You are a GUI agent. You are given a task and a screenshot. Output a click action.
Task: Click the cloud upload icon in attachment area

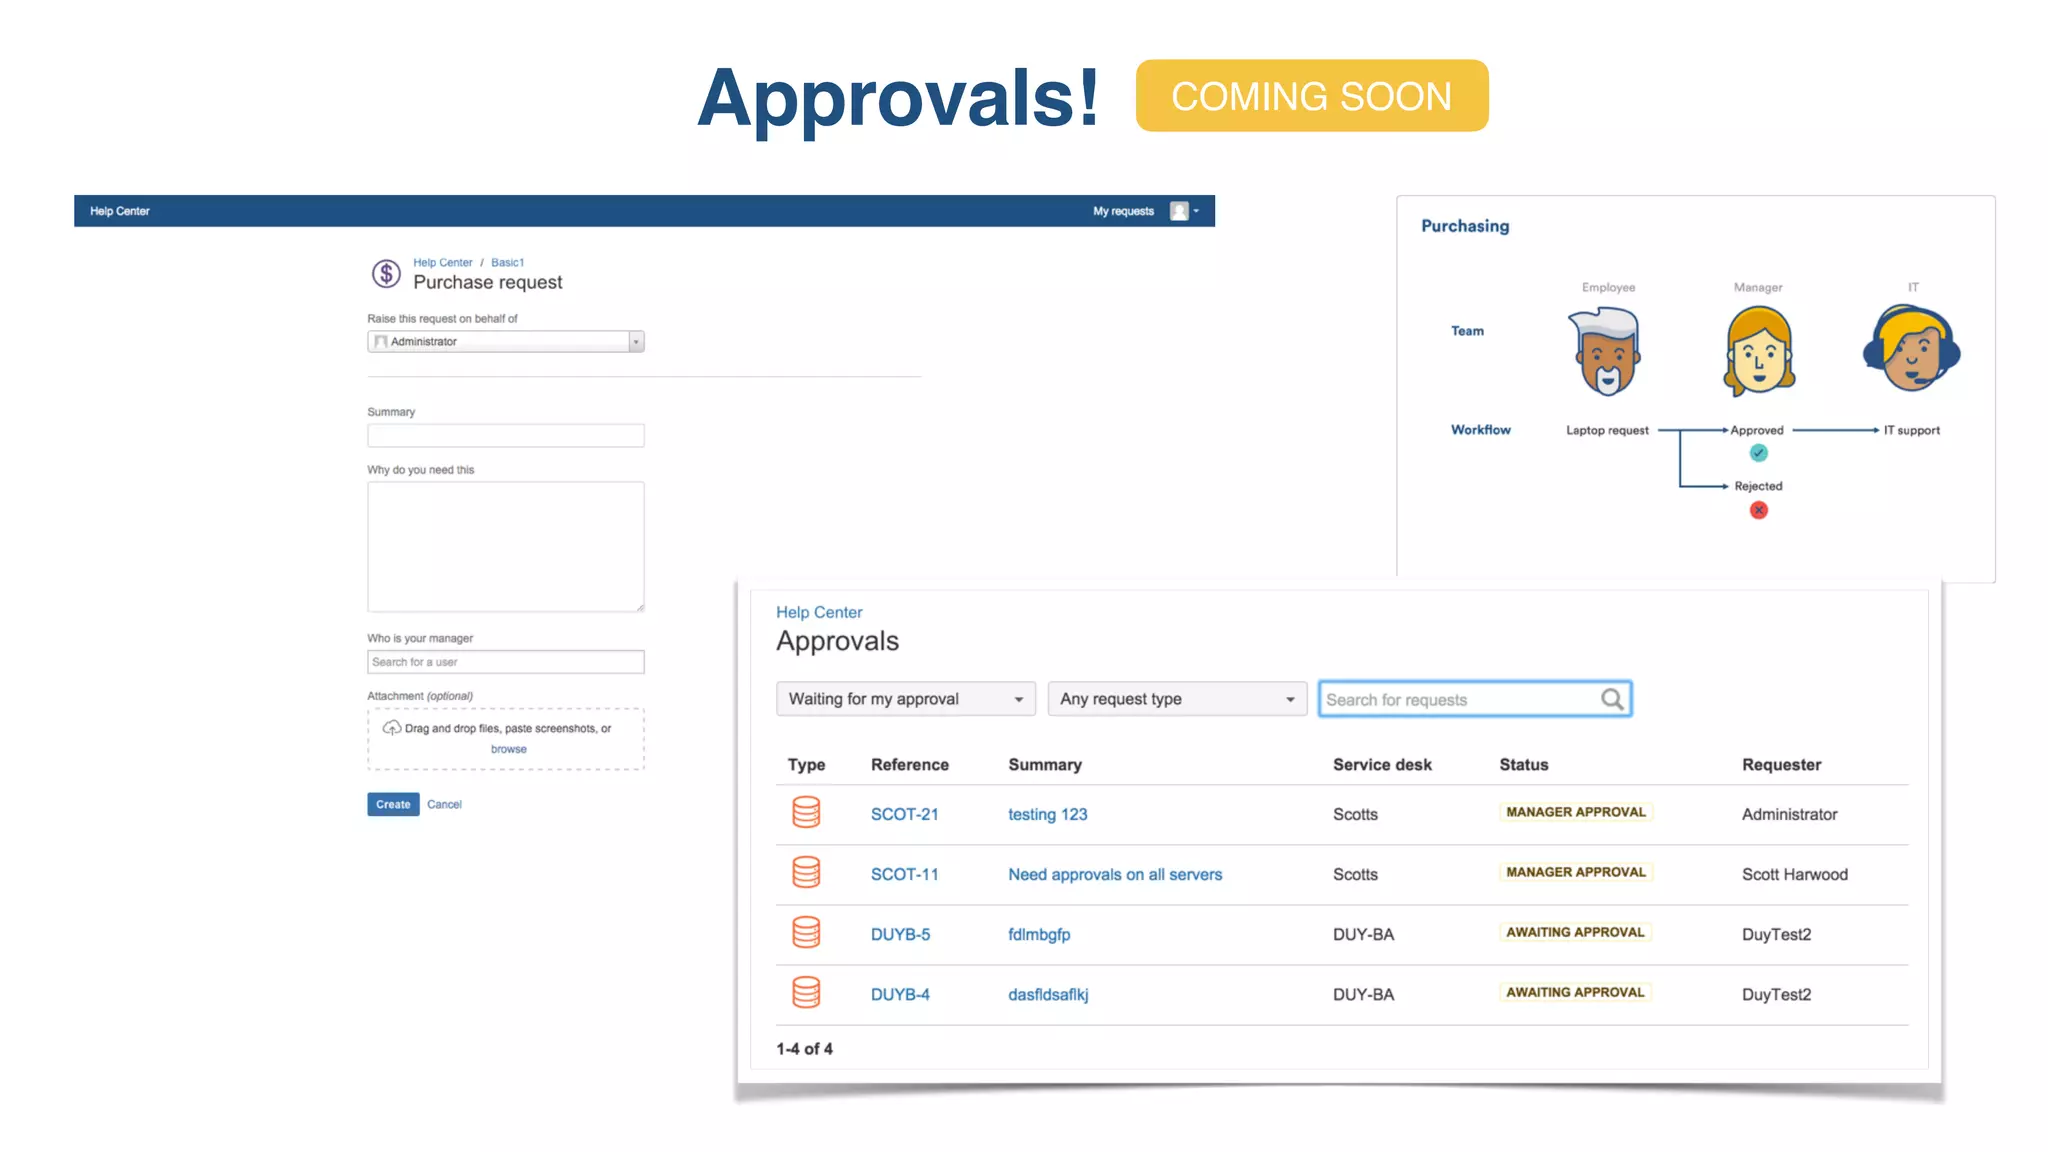pos(392,727)
